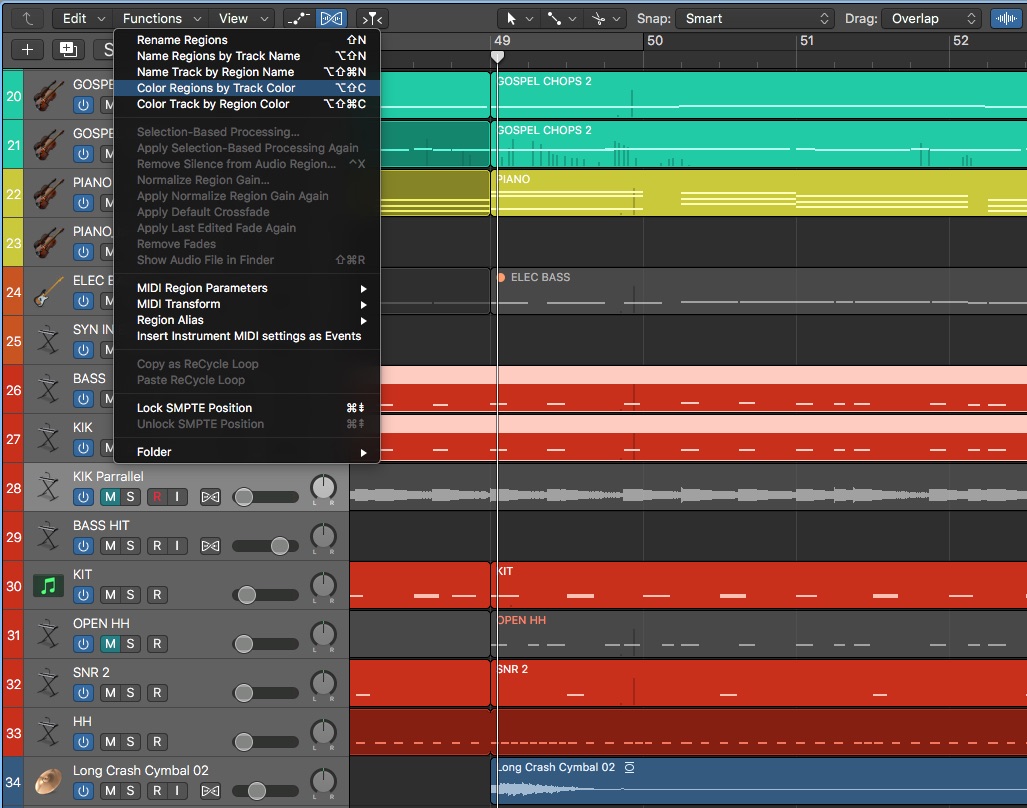Click the duplicate track button
Viewport: 1027px width, 808px height.
(67, 49)
